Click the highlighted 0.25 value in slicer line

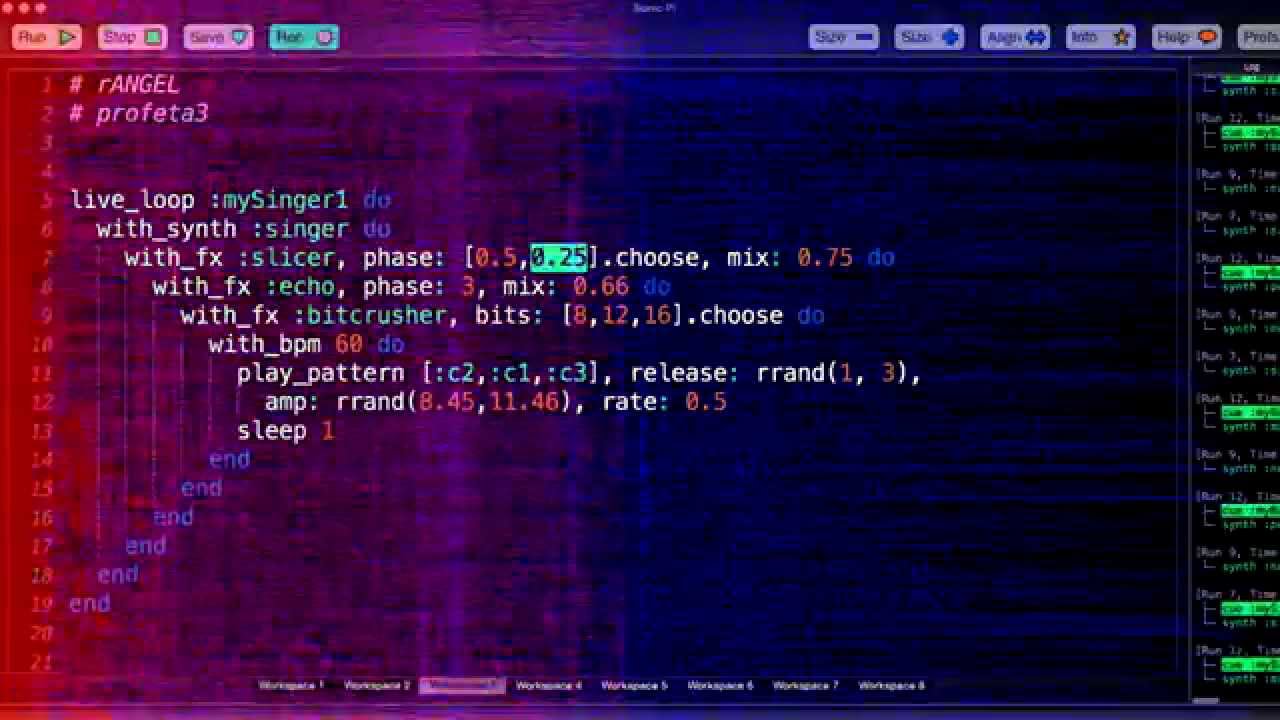point(558,258)
